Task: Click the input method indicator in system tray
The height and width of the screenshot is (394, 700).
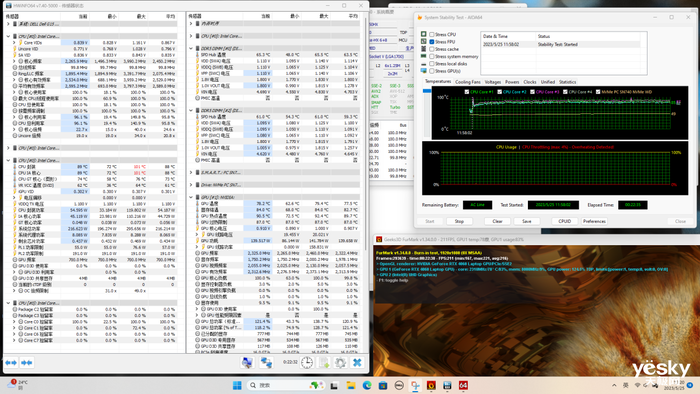Action: [626, 385]
